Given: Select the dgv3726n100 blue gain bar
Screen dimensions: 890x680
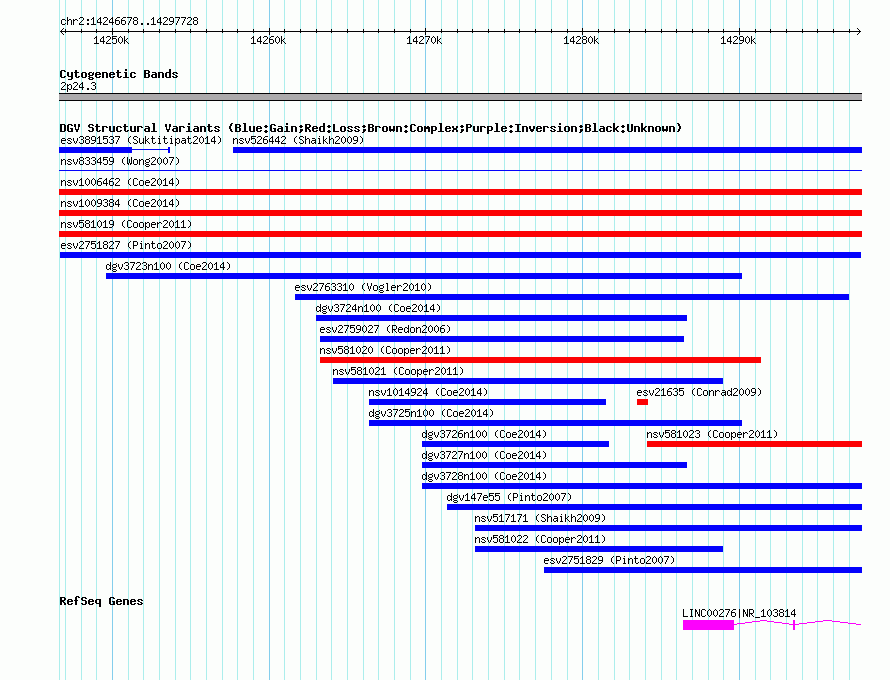Looking at the screenshot, I should (x=515, y=444).
